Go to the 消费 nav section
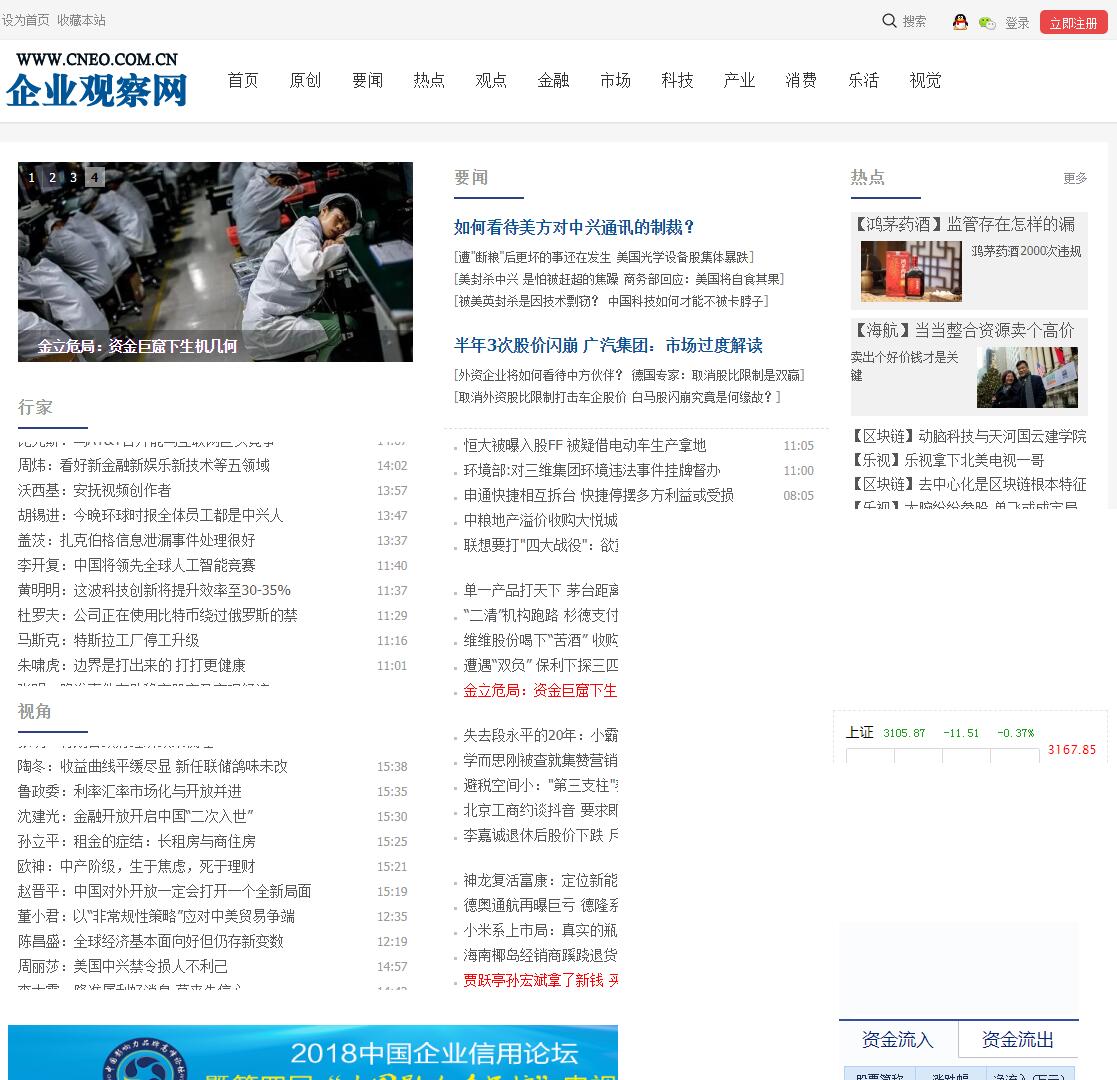 click(801, 81)
